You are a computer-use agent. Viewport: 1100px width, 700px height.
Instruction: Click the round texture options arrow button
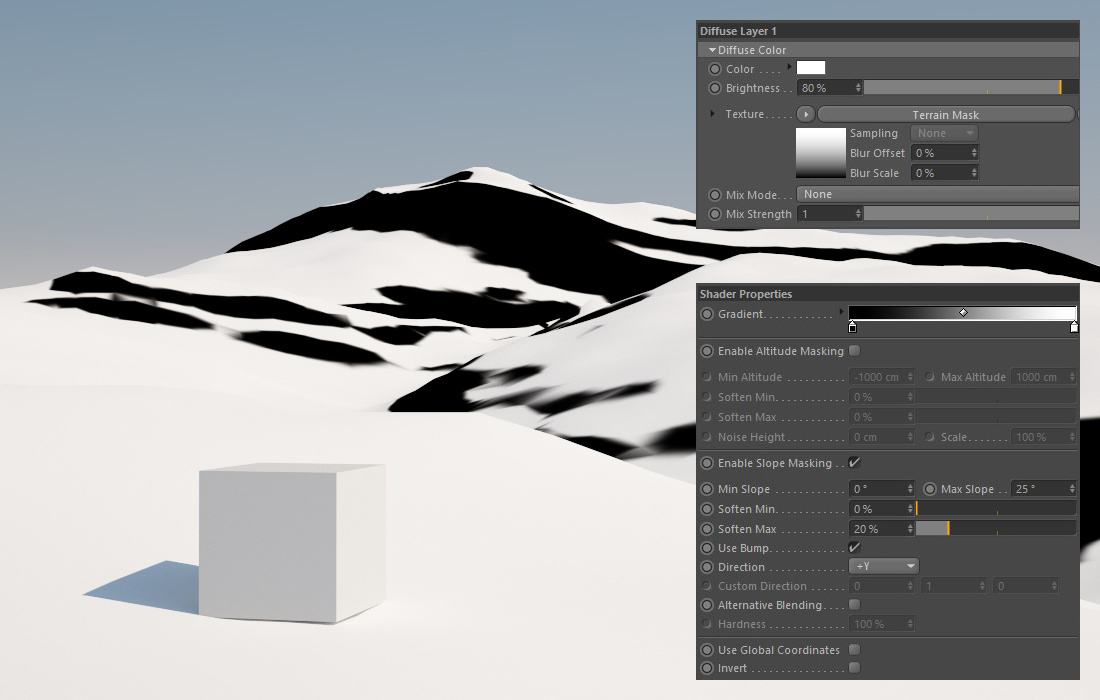(x=806, y=114)
